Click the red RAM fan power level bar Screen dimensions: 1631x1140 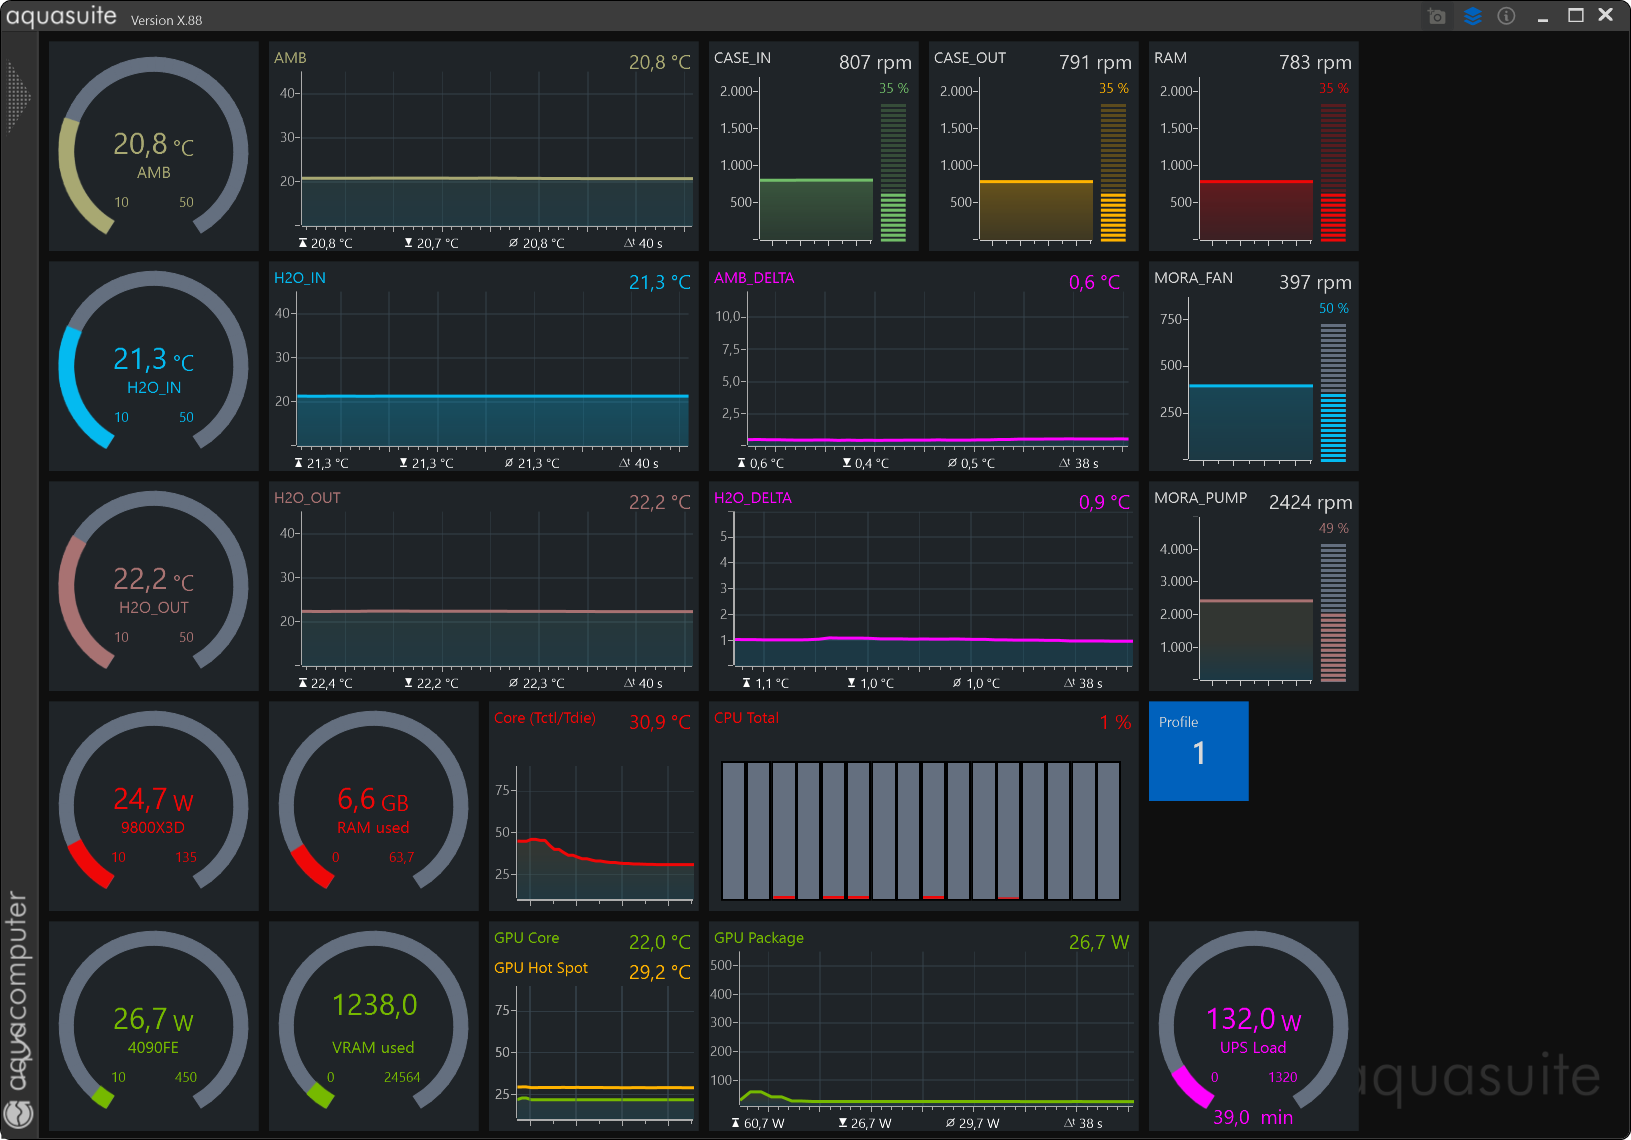click(x=1333, y=172)
